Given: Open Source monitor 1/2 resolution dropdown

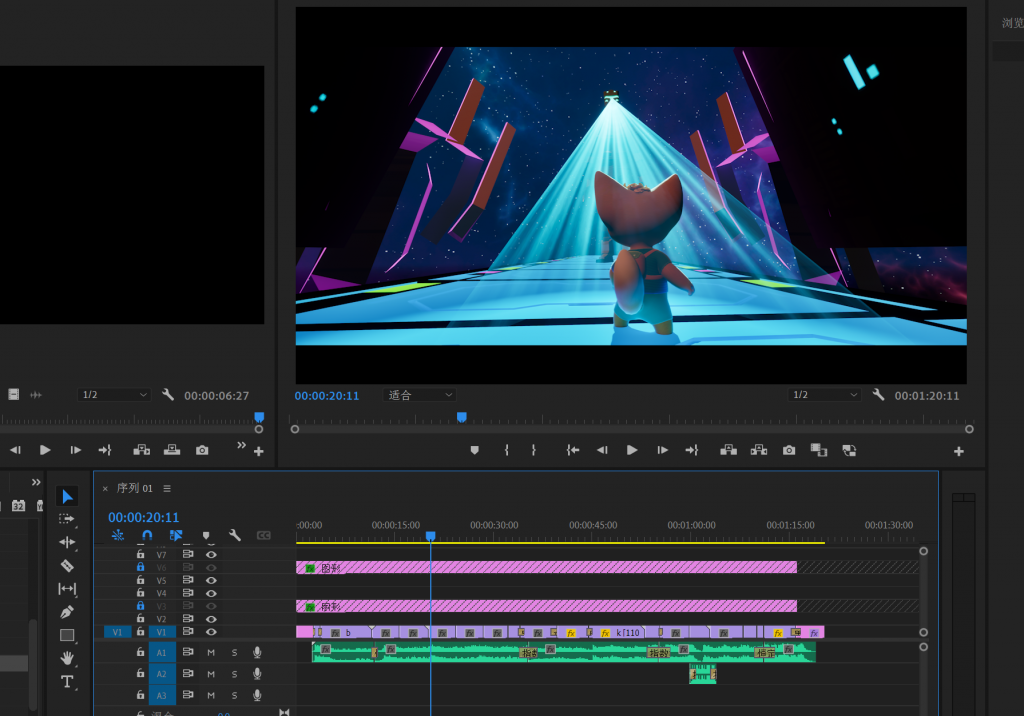Looking at the screenshot, I should click(114, 395).
